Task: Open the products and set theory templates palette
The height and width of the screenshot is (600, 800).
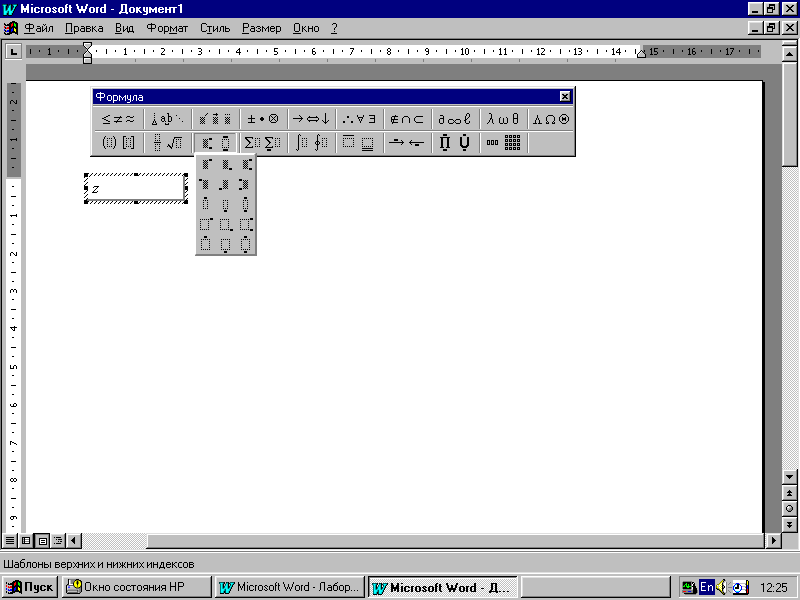Action: 455,142
